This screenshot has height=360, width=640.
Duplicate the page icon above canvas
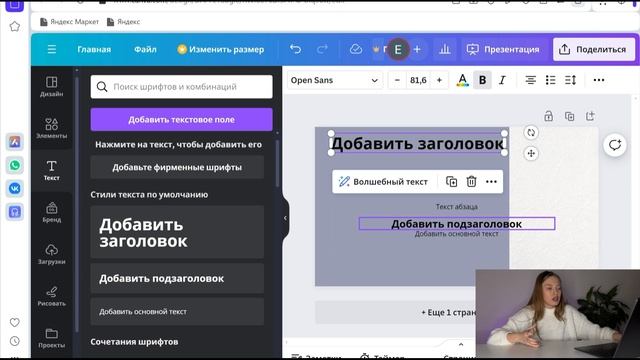[x=569, y=116]
